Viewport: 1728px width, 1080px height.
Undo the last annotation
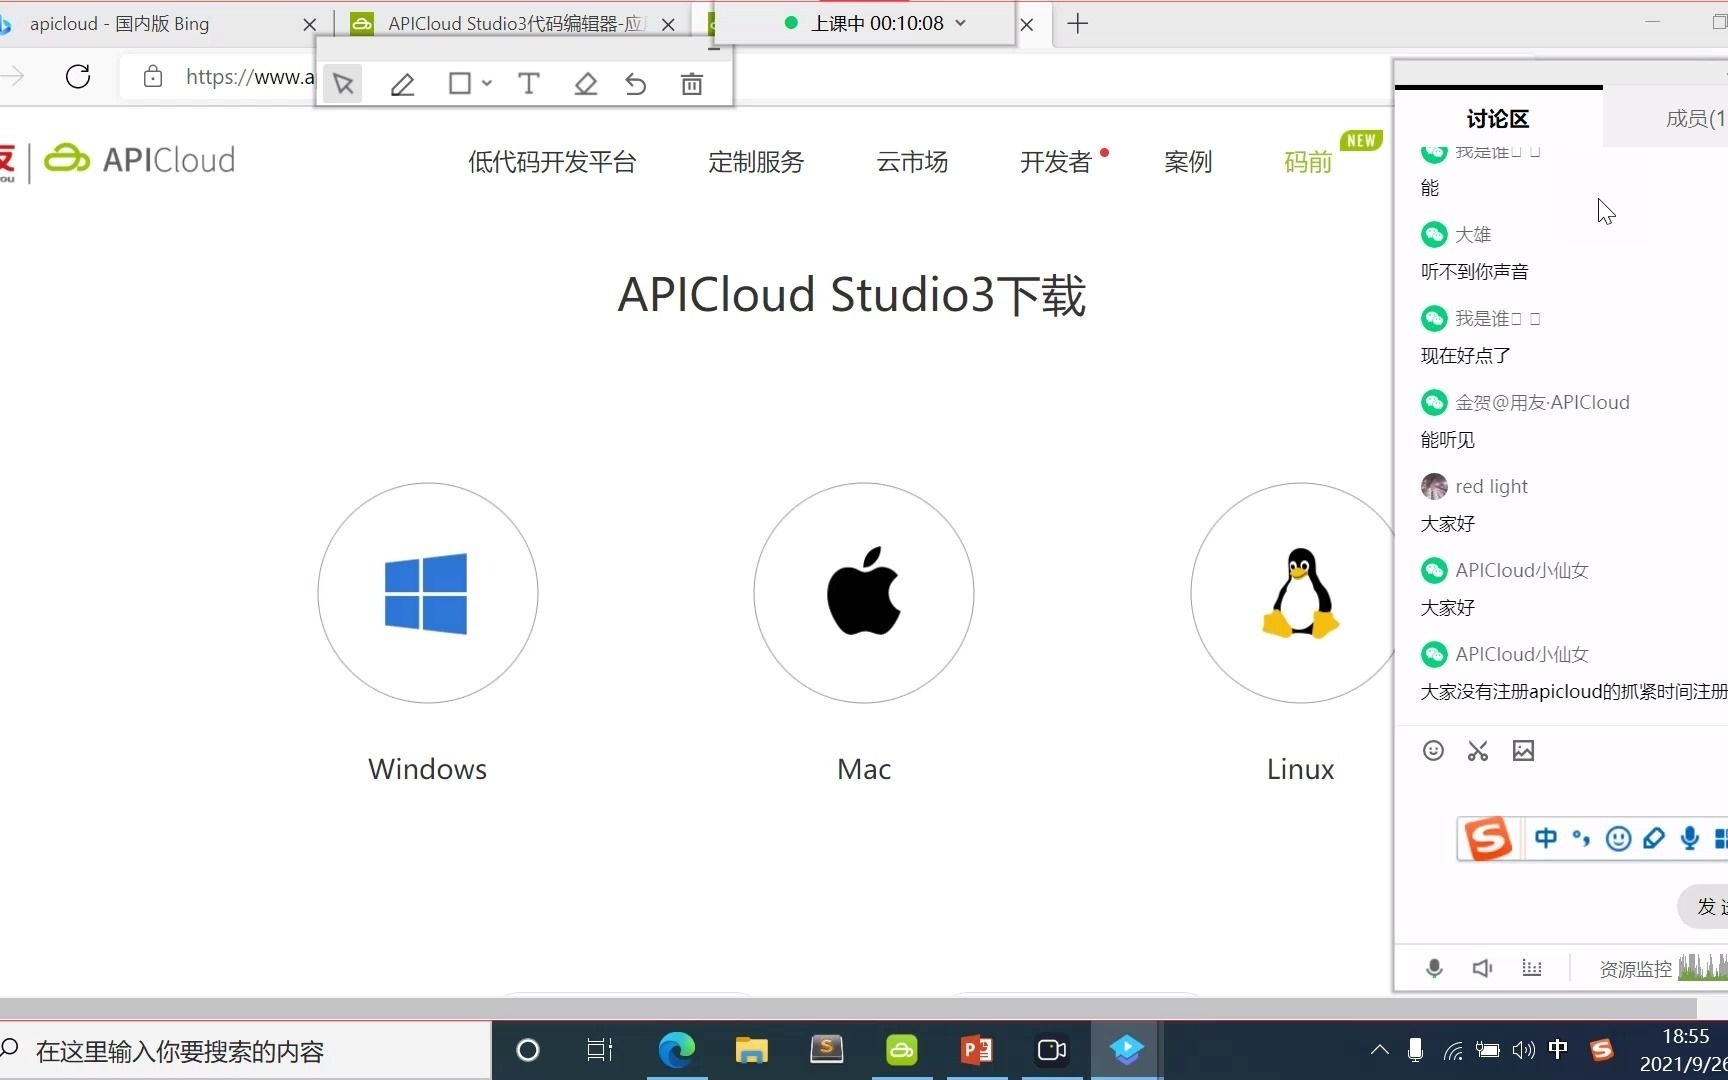[636, 84]
